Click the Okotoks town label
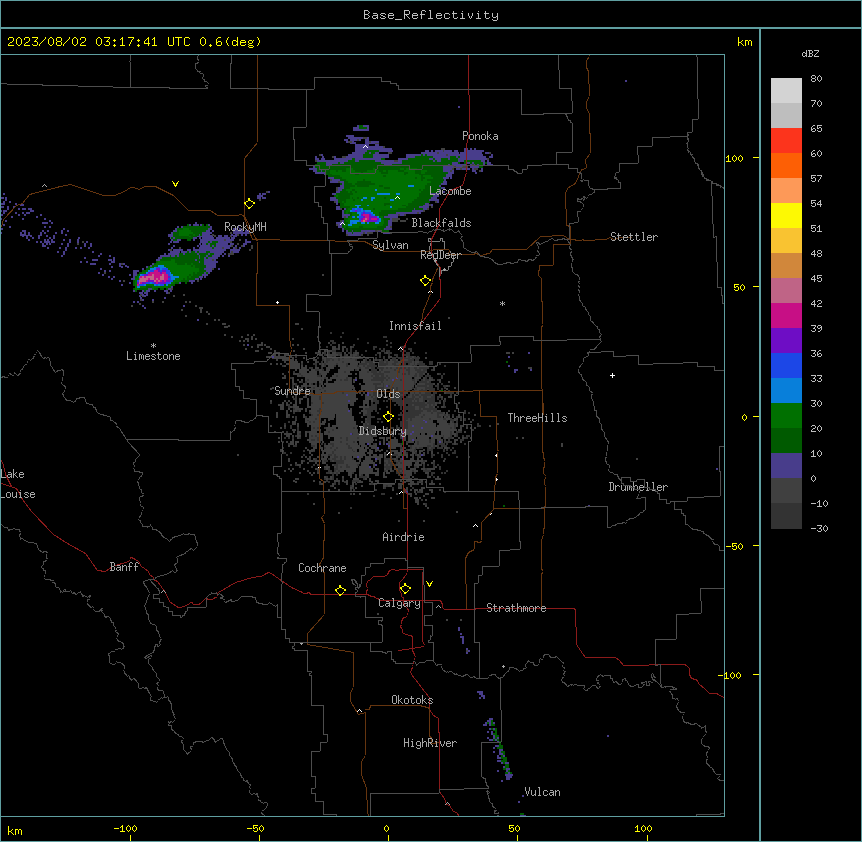Screen dimensions: 862x842 412,700
